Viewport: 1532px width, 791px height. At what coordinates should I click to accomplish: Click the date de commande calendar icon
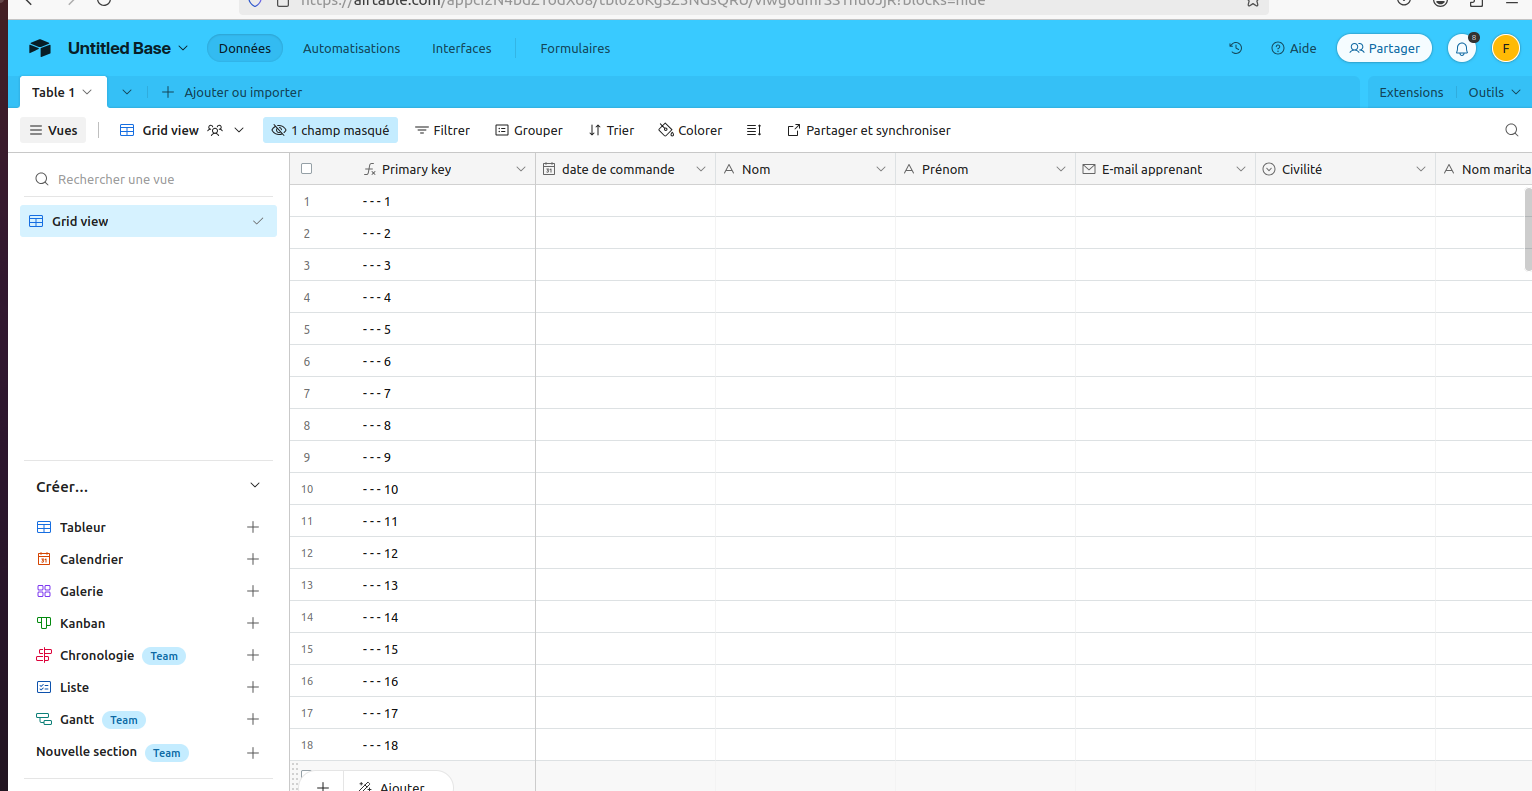point(549,169)
